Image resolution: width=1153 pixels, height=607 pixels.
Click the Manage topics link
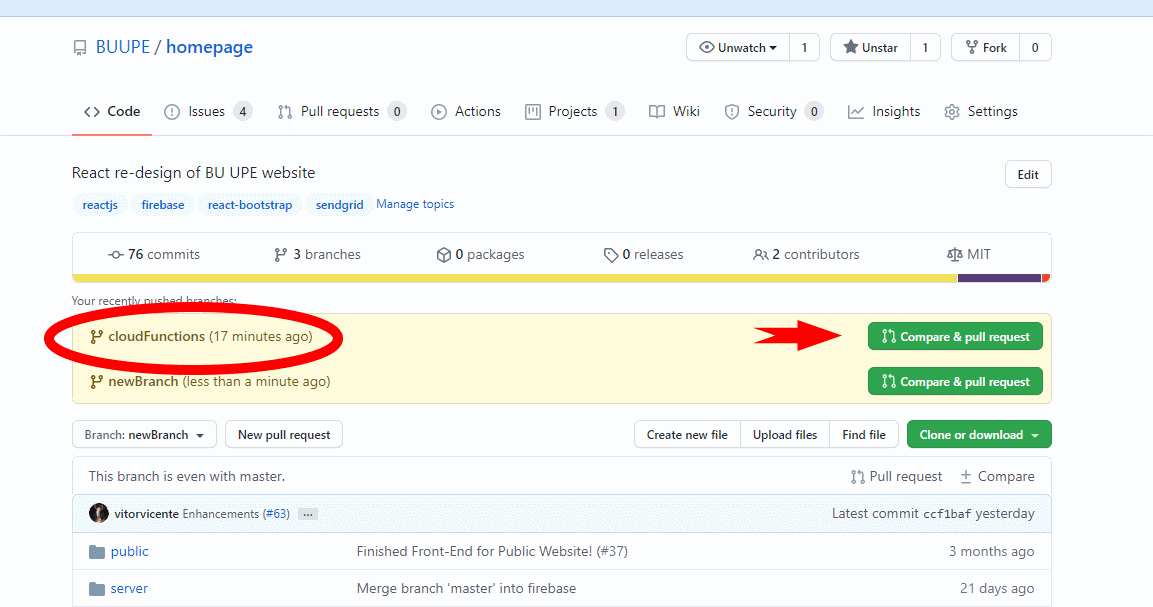pyautogui.click(x=415, y=204)
